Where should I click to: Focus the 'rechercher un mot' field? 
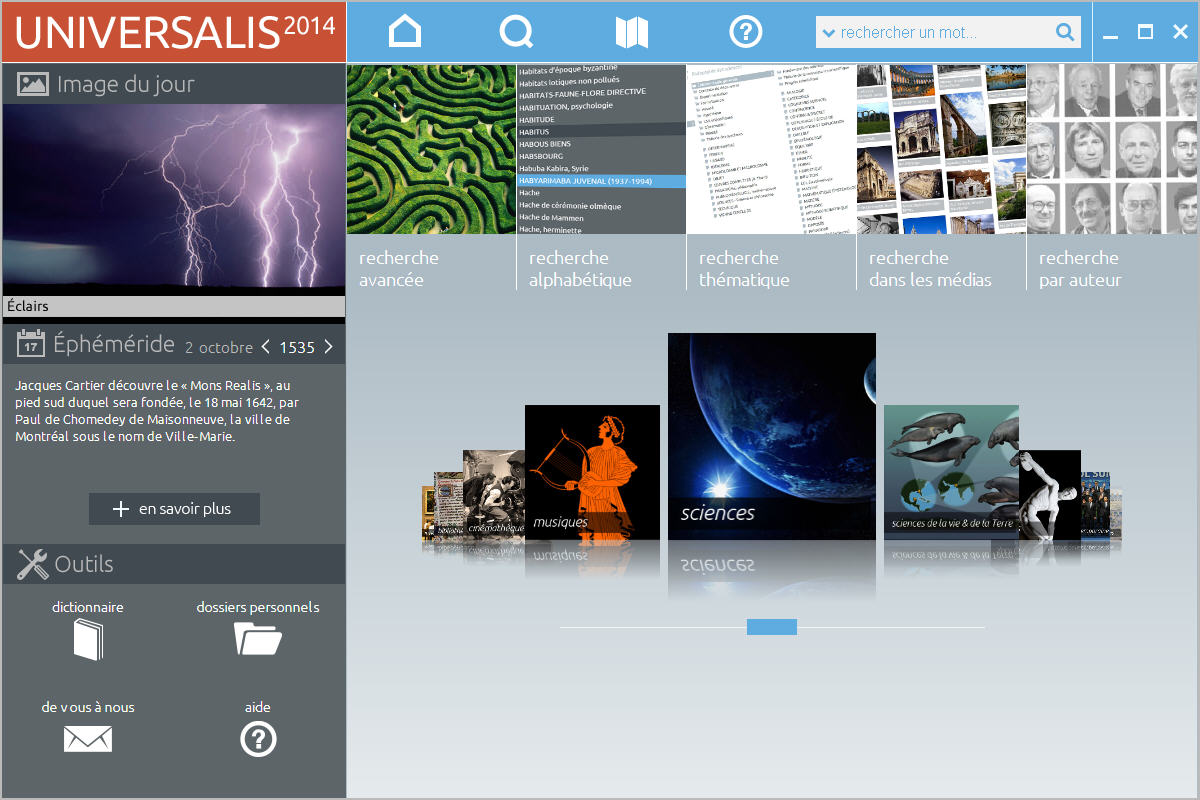pos(946,32)
